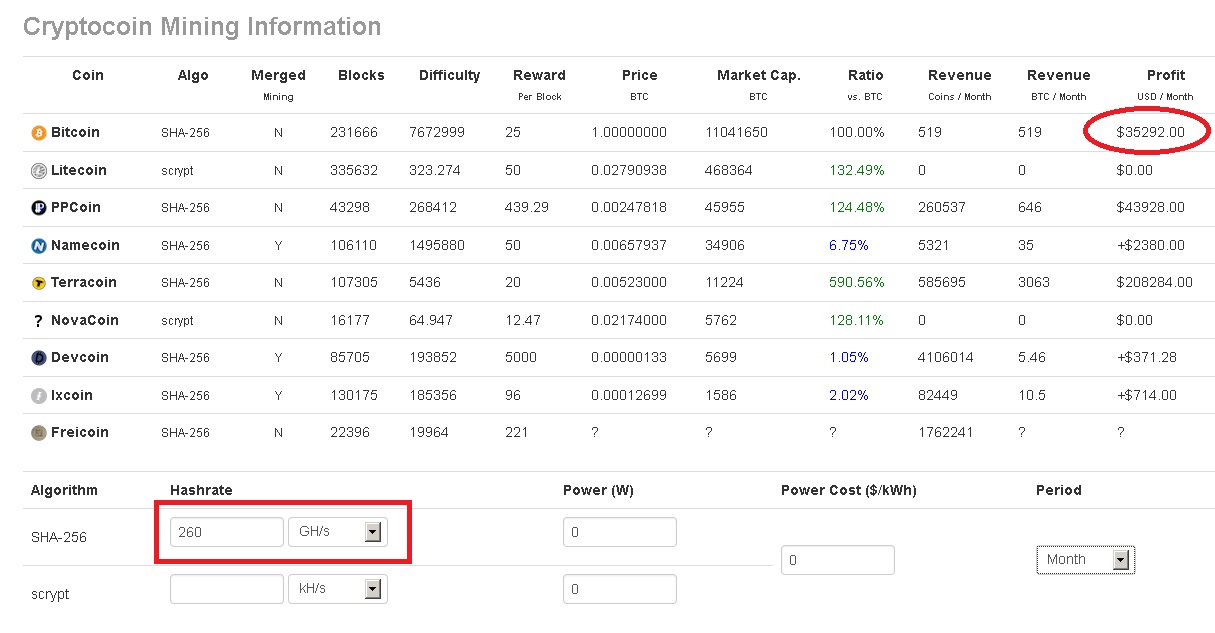The width and height of the screenshot is (1215, 633).
Task: Click the SHA-256 hashrate field showing 260
Action: (x=227, y=532)
